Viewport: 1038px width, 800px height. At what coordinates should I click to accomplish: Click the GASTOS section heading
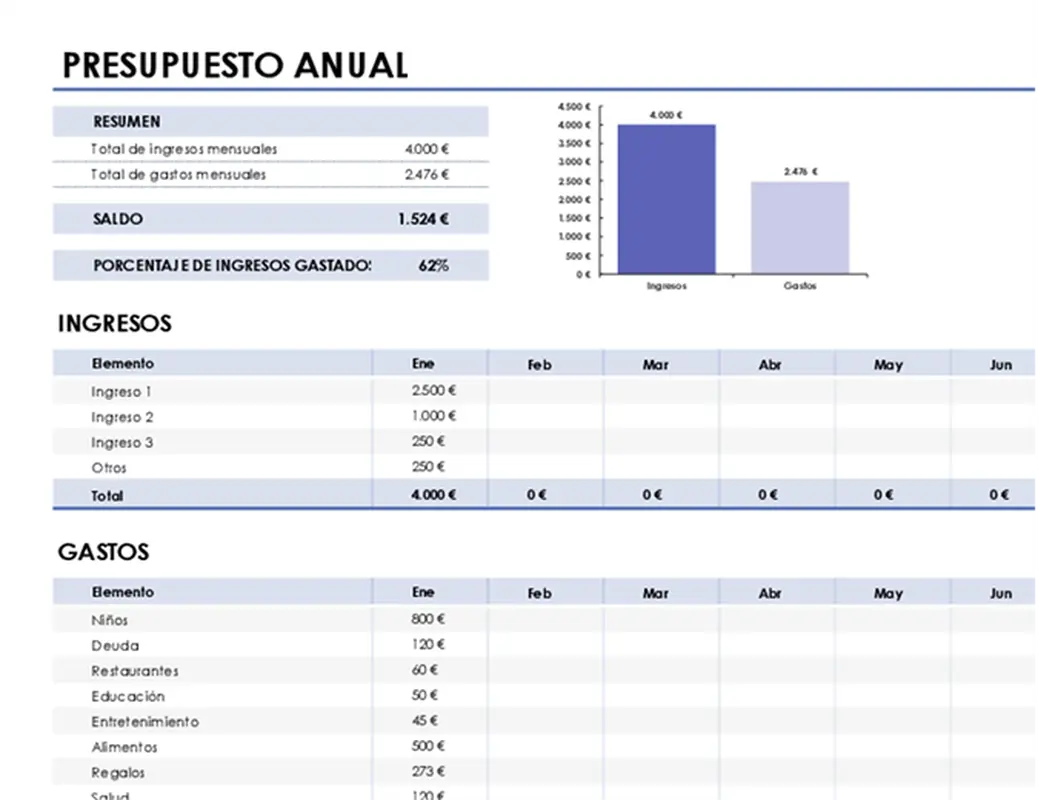(x=103, y=552)
